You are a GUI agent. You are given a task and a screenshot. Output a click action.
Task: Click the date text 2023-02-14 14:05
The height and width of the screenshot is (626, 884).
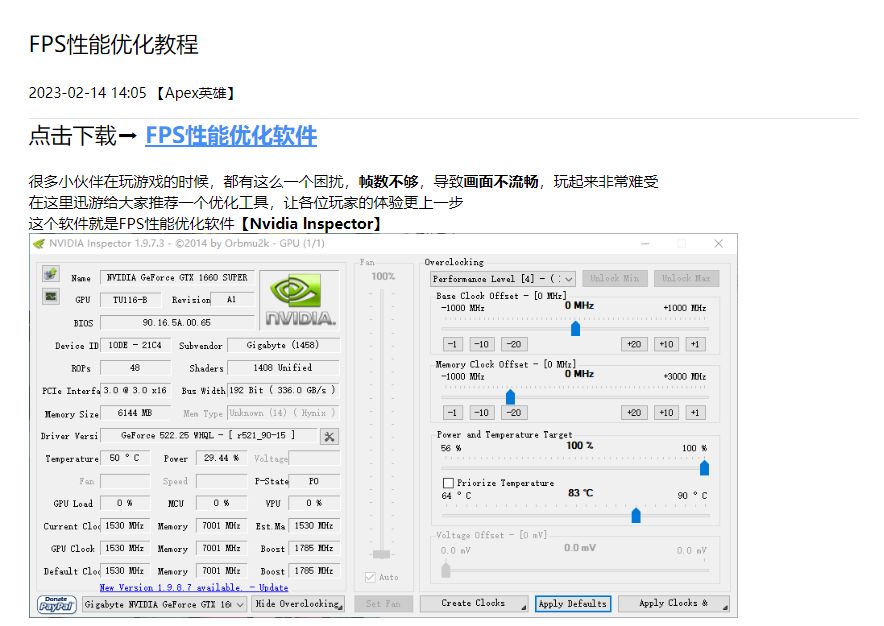coord(87,93)
